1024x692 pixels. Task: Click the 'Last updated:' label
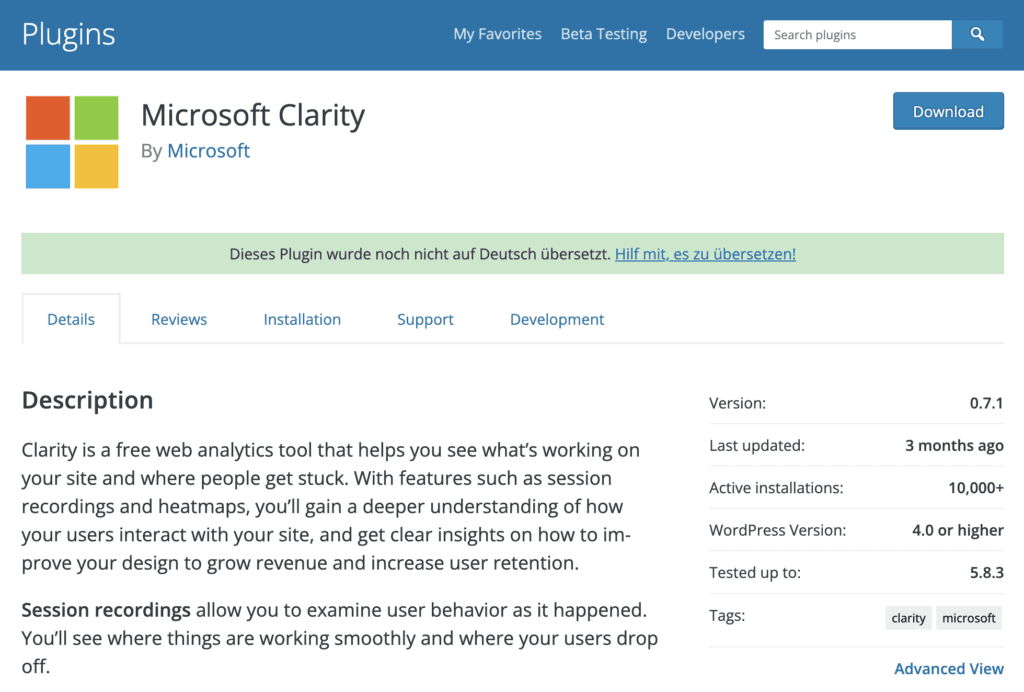(x=757, y=446)
